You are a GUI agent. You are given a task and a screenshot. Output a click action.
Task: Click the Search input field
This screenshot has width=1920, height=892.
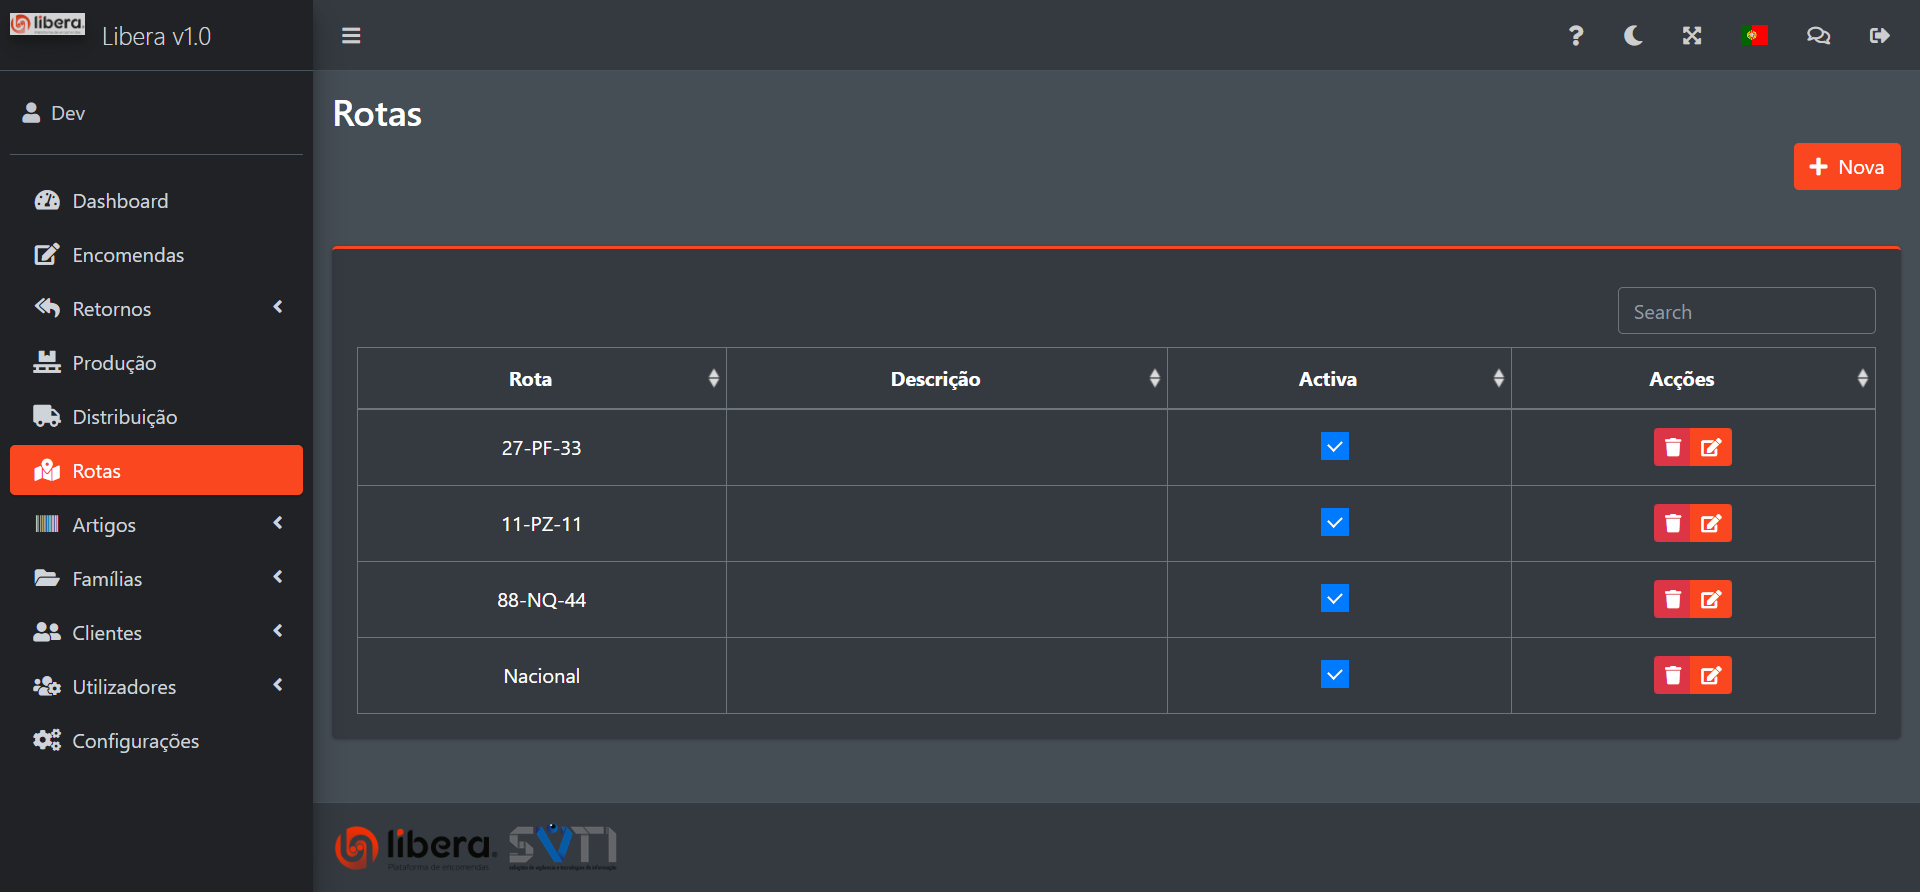(x=1746, y=312)
